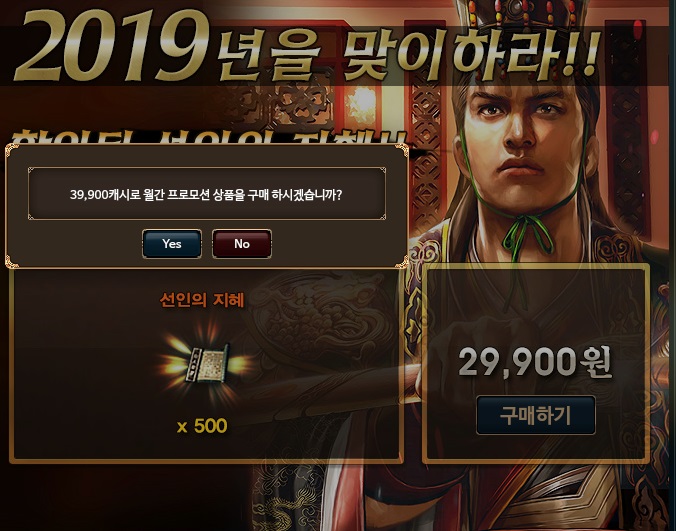This screenshot has height=531, width=676.
Task: Click the dialog's bottom-left corner ornament
Action: [13, 261]
